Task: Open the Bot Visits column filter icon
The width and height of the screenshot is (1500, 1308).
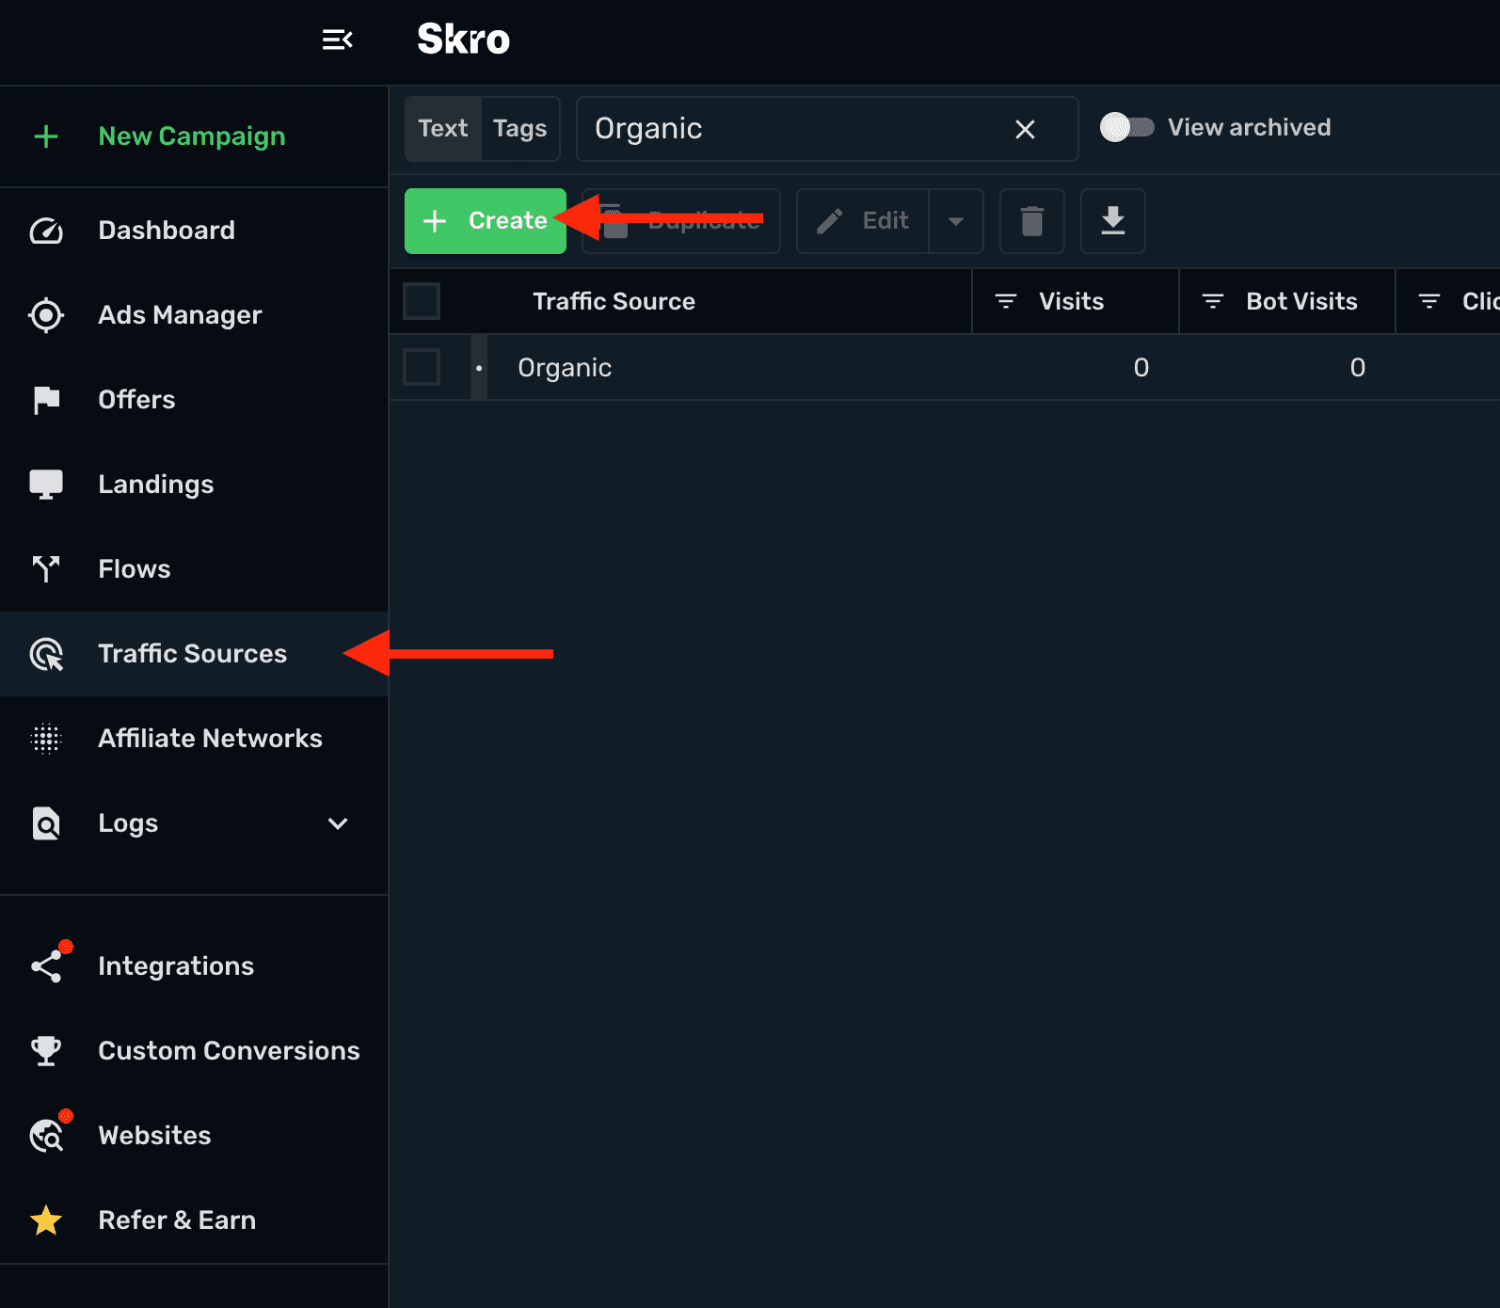Action: [x=1213, y=301]
